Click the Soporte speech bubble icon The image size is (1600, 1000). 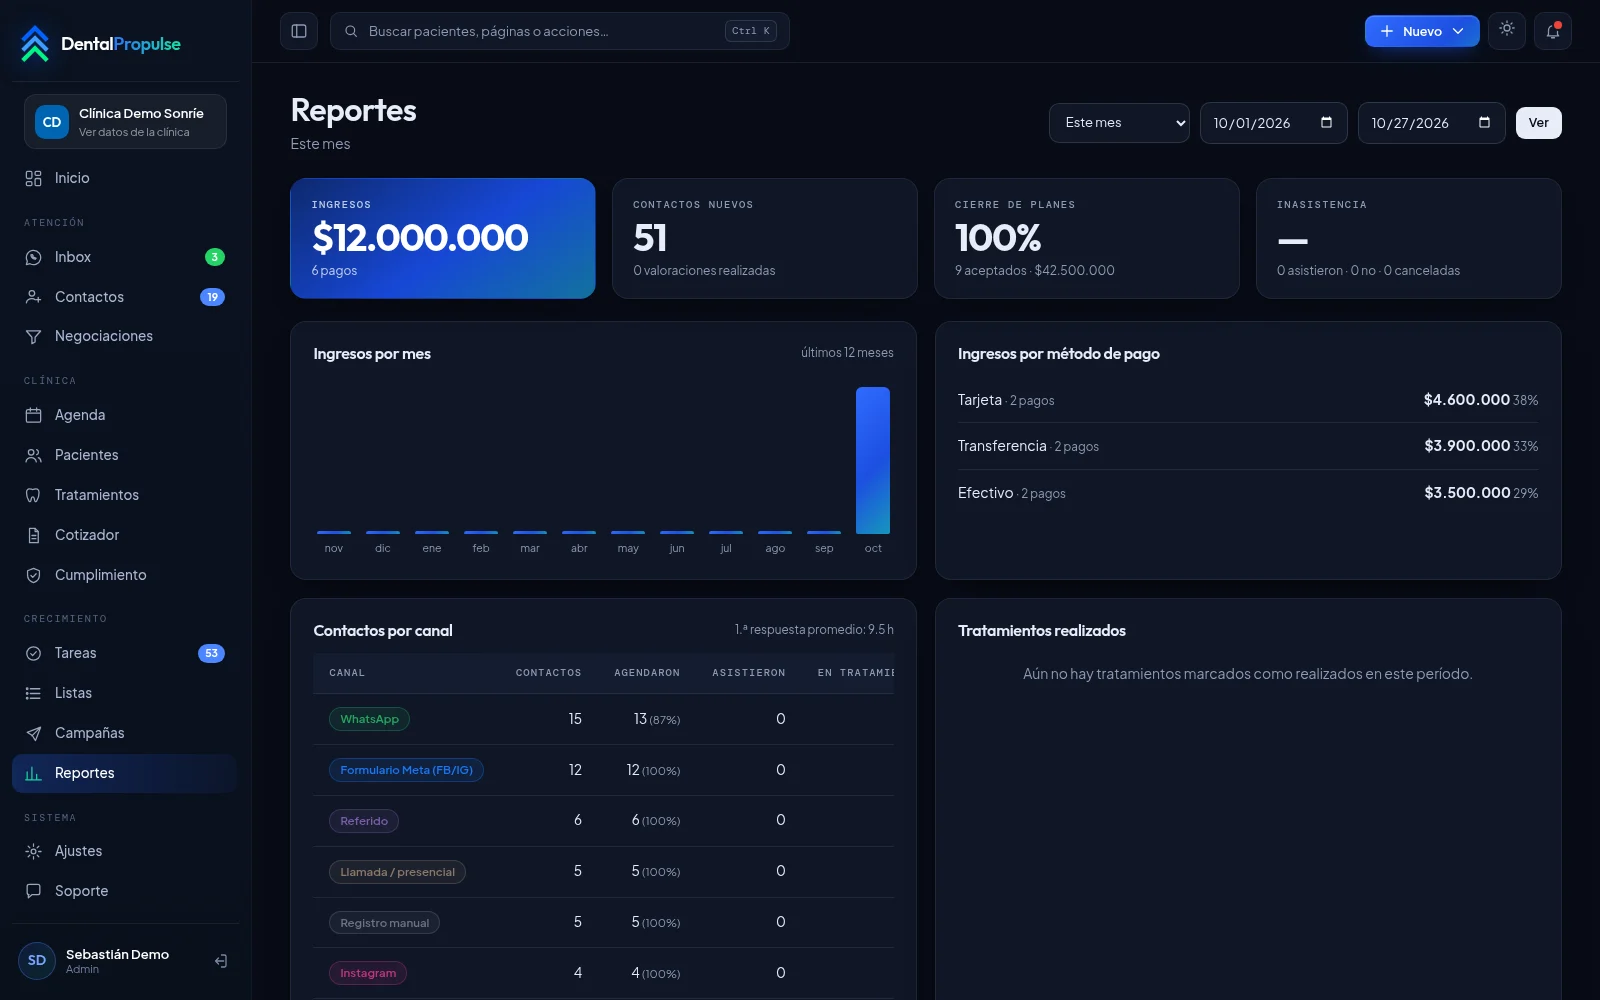[x=33, y=891]
